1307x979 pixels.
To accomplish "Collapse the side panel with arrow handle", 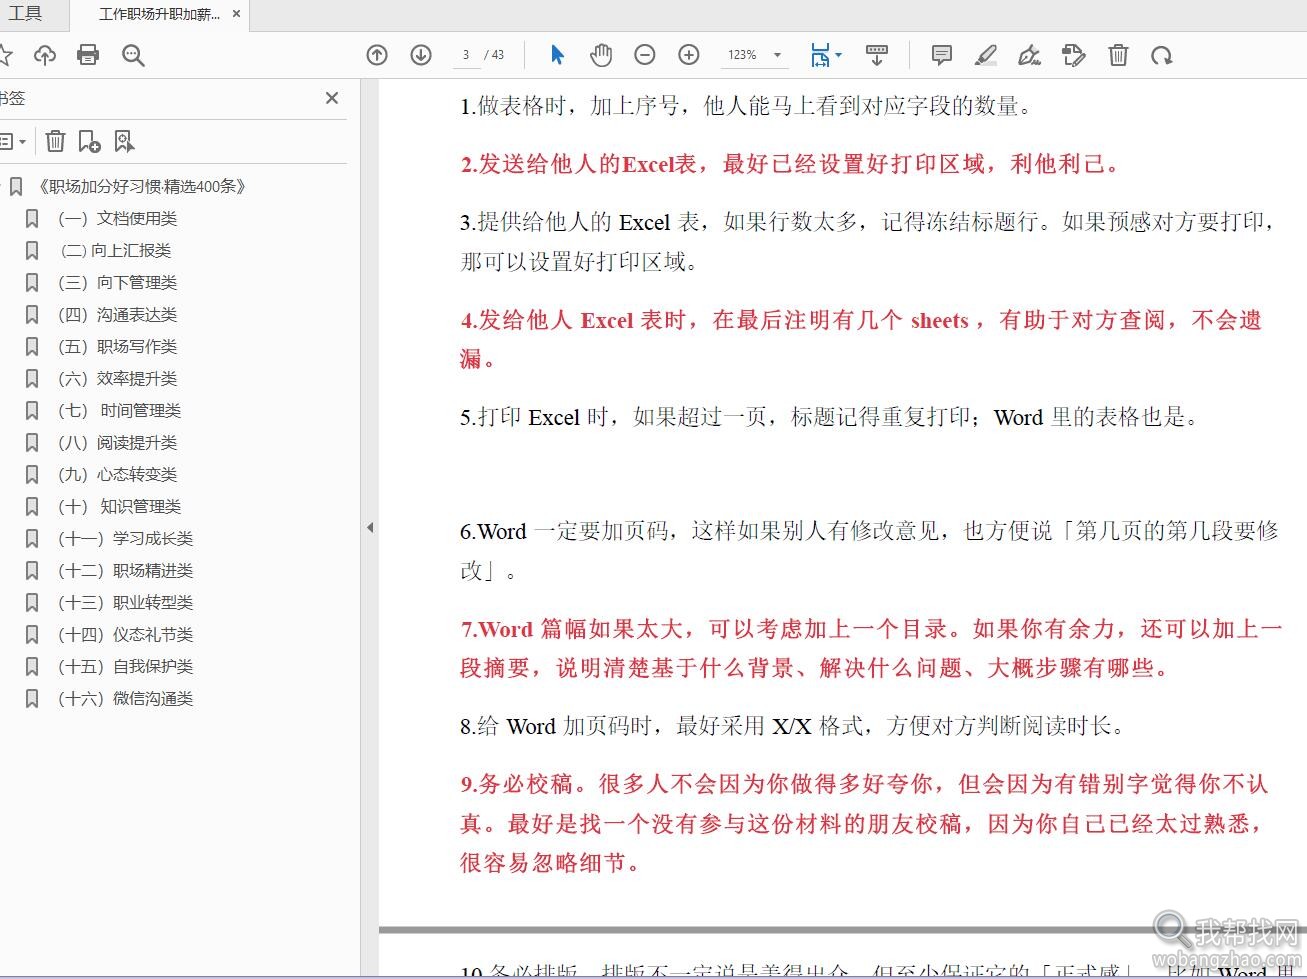I will tap(370, 527).
